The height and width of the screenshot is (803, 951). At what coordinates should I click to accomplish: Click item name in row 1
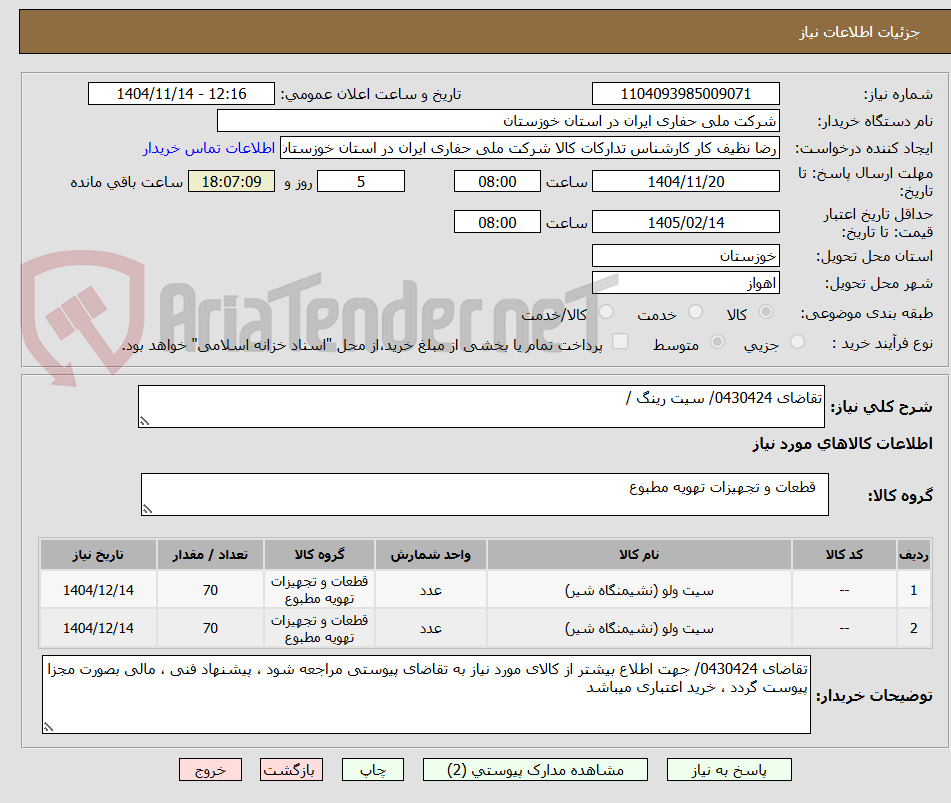(639, 590)
